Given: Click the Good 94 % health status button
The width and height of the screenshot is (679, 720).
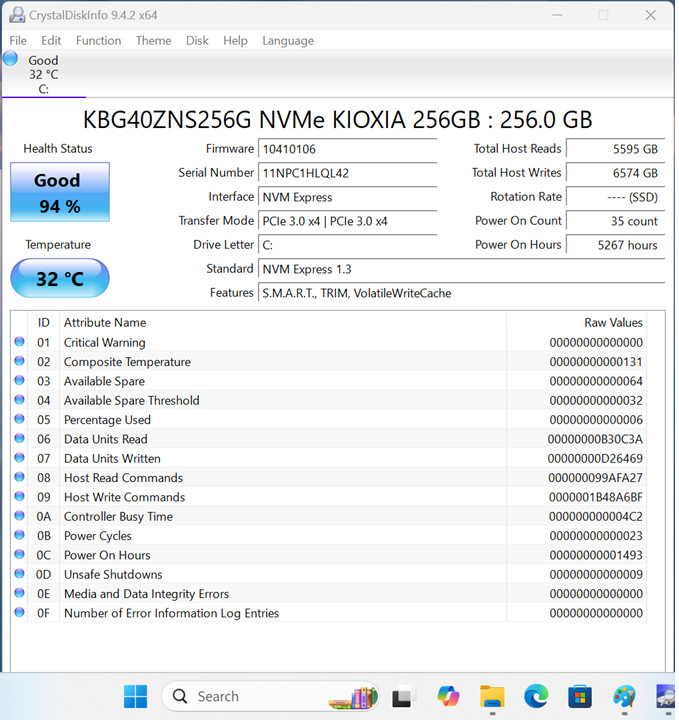Looking at the screenshot, I should coord(60,192).
